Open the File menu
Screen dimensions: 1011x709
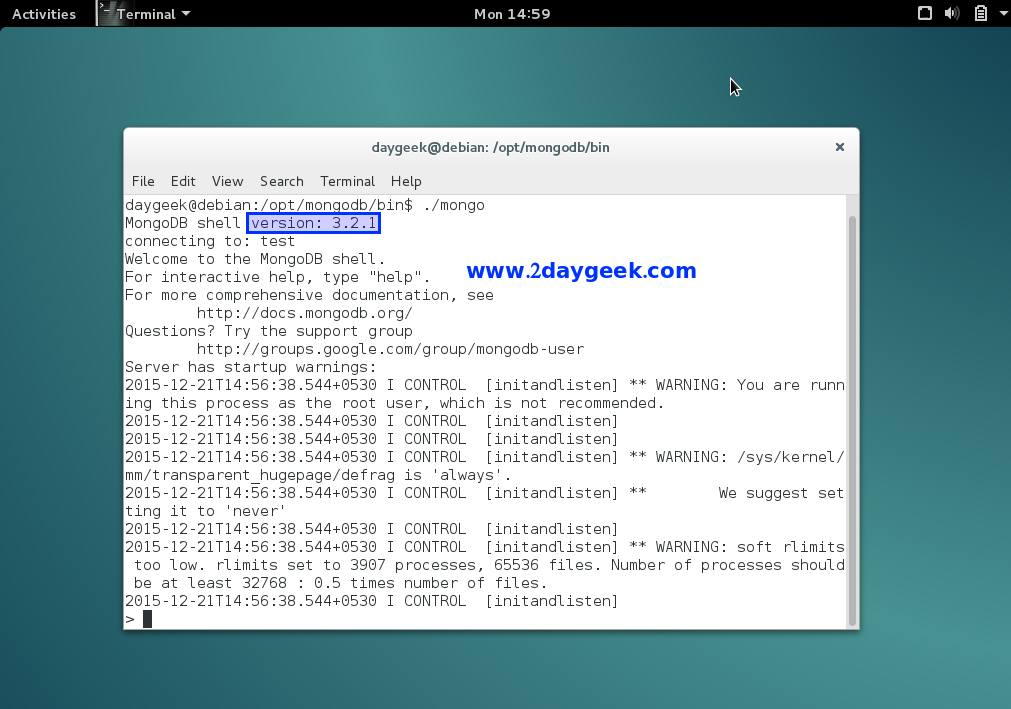click(x=143, y=181)
